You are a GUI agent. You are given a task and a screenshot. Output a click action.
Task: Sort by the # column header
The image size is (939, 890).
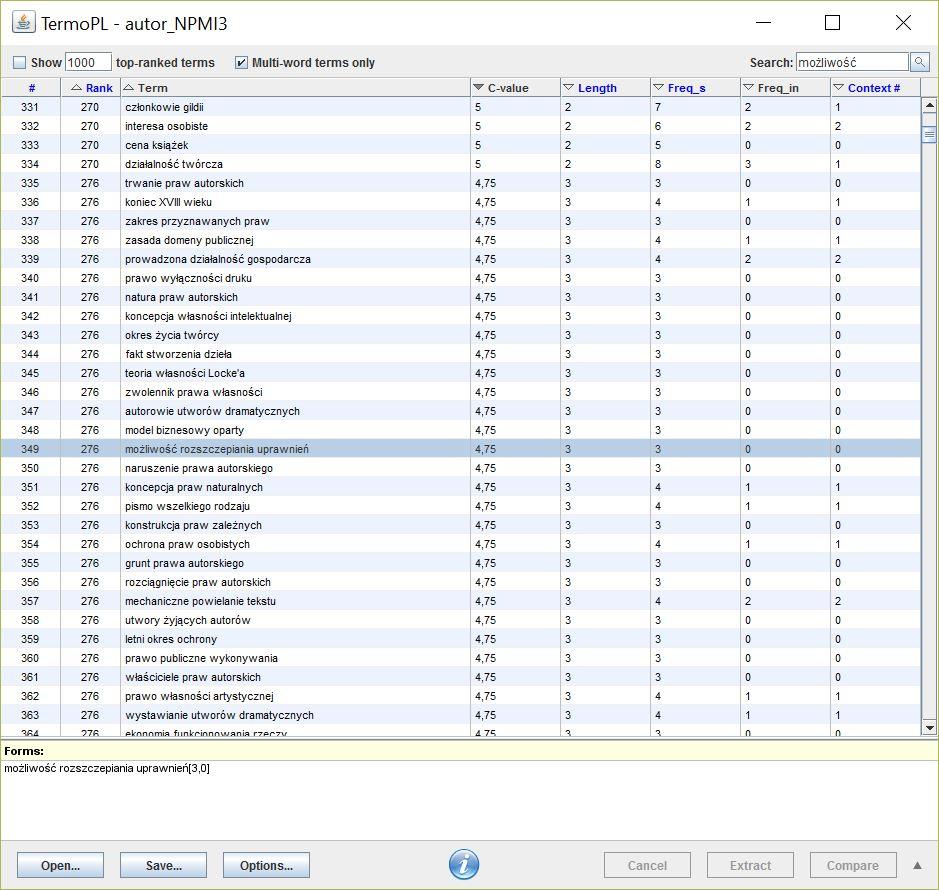click(31, 87)
